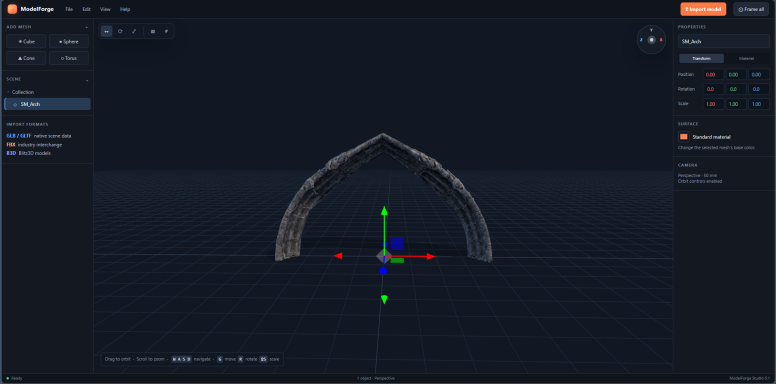Image resolution: width=776 pixels, height=384 pixels.
Task: Click the Import model button
Action: pyautogui.click(x=703, y=9)
